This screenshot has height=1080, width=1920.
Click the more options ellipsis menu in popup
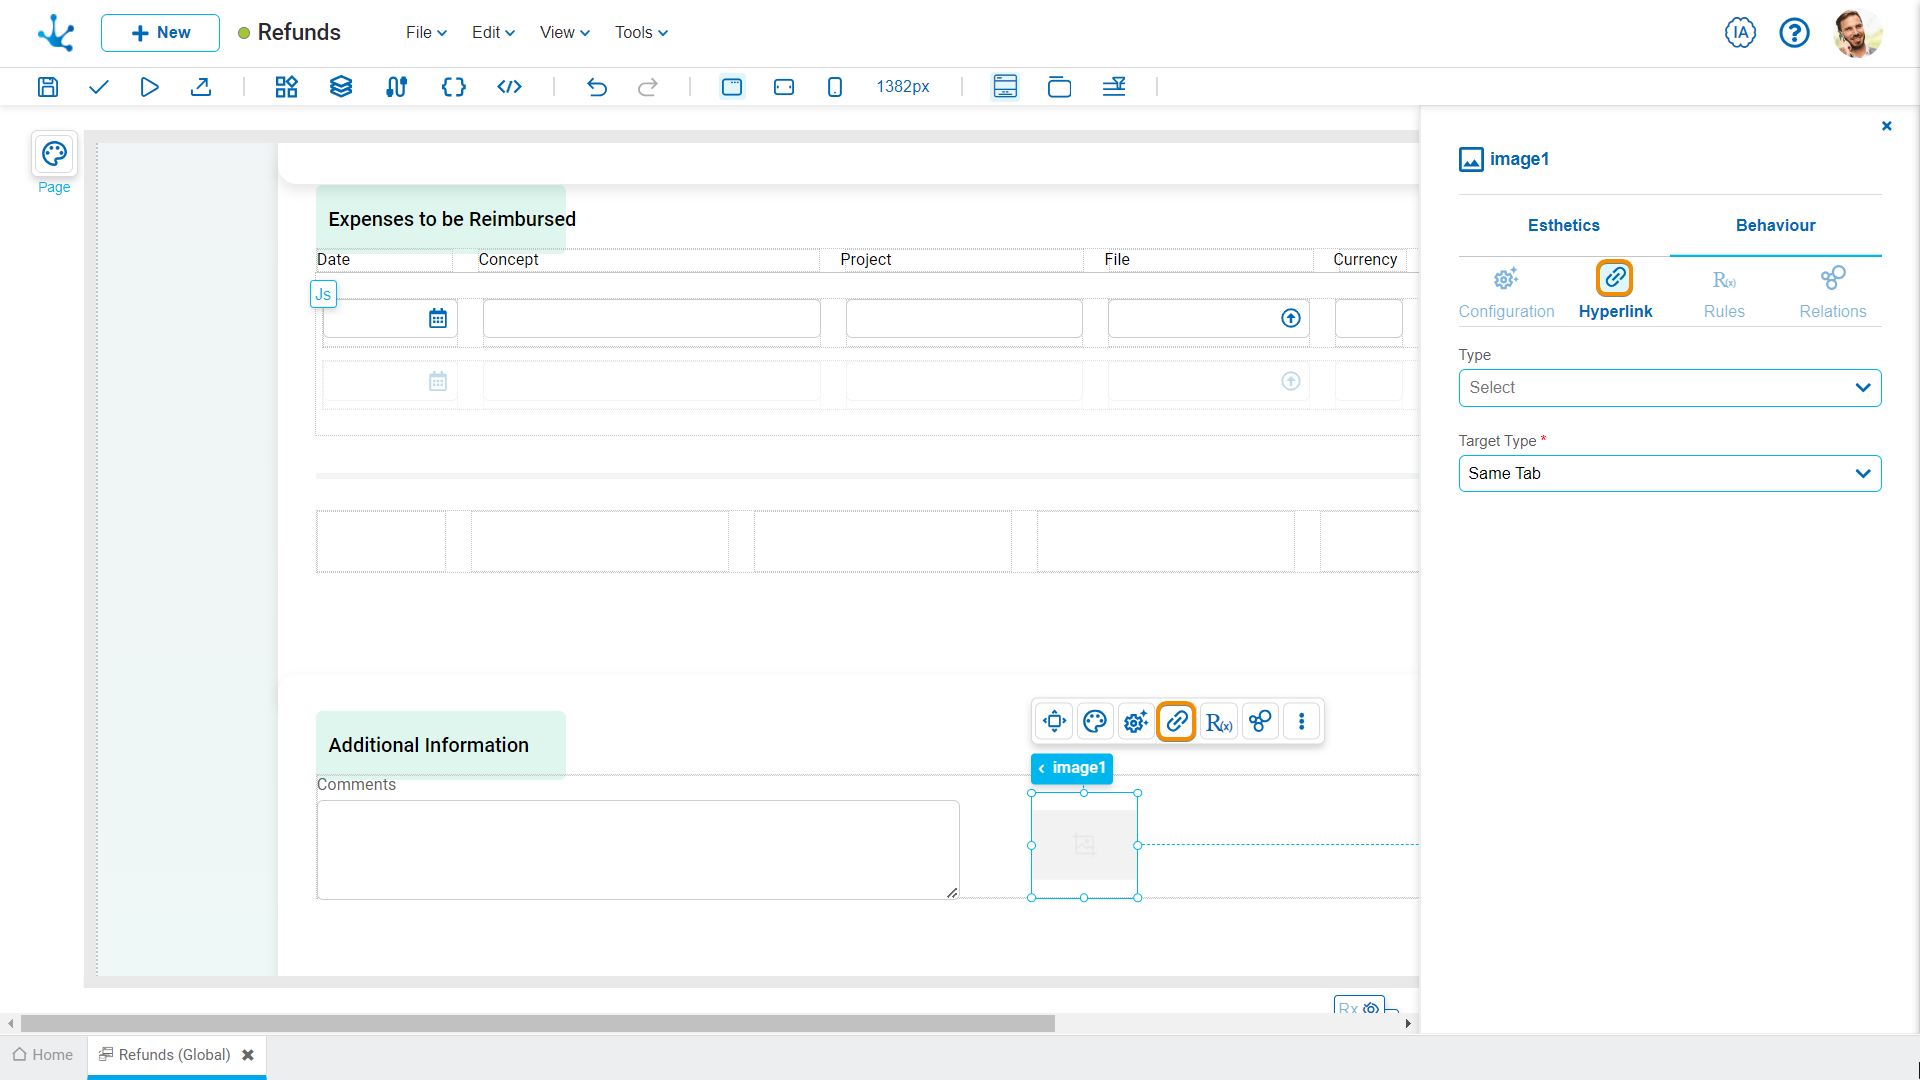point(1300,721)
